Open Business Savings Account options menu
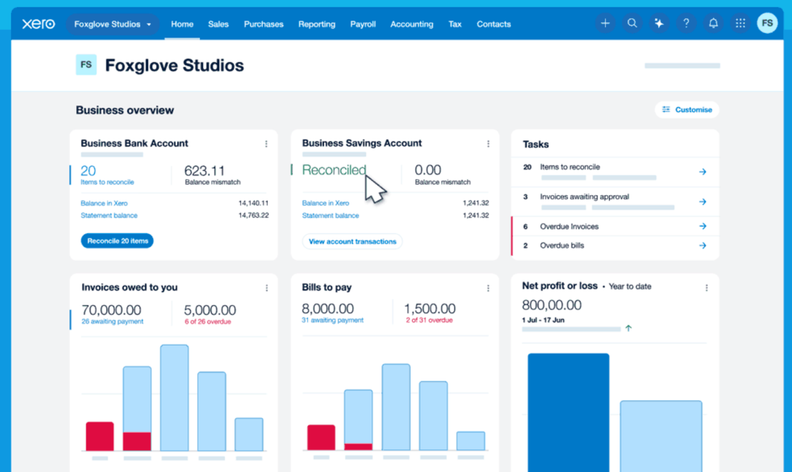This screenshot has width=792, height=472. [488, 144]
